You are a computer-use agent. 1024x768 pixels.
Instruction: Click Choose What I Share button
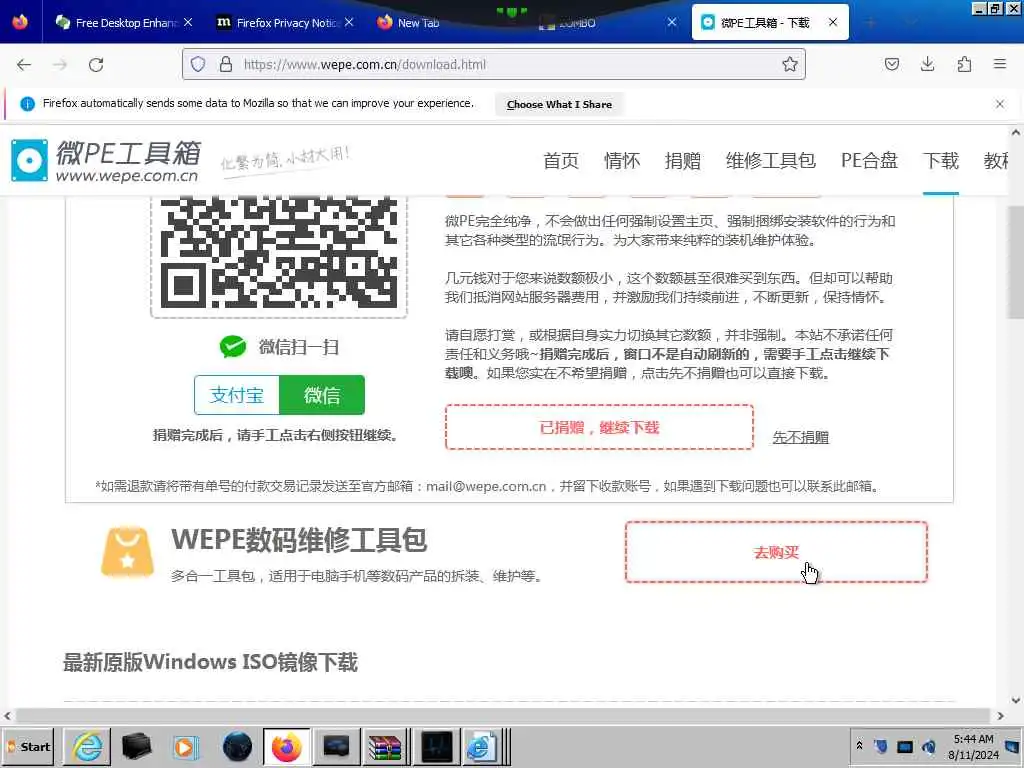coord(559,104)
